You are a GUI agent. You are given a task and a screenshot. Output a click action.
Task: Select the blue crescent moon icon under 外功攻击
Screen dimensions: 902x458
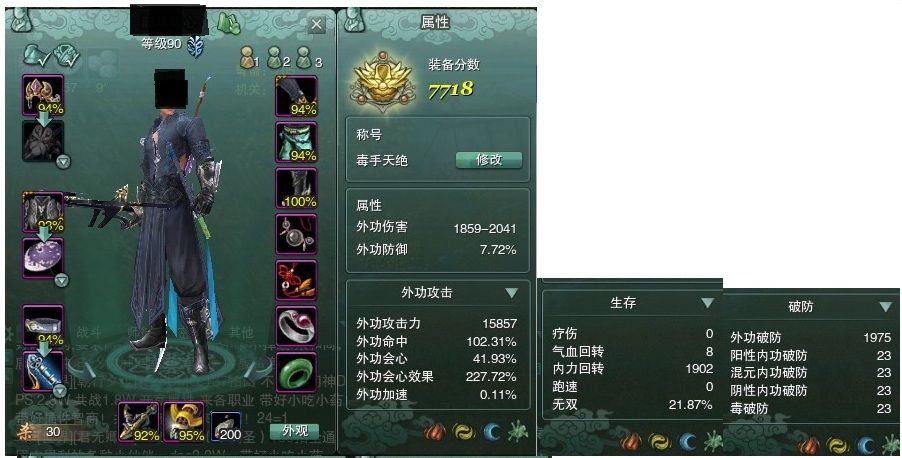pyautogui.click(x=491, y=432)
